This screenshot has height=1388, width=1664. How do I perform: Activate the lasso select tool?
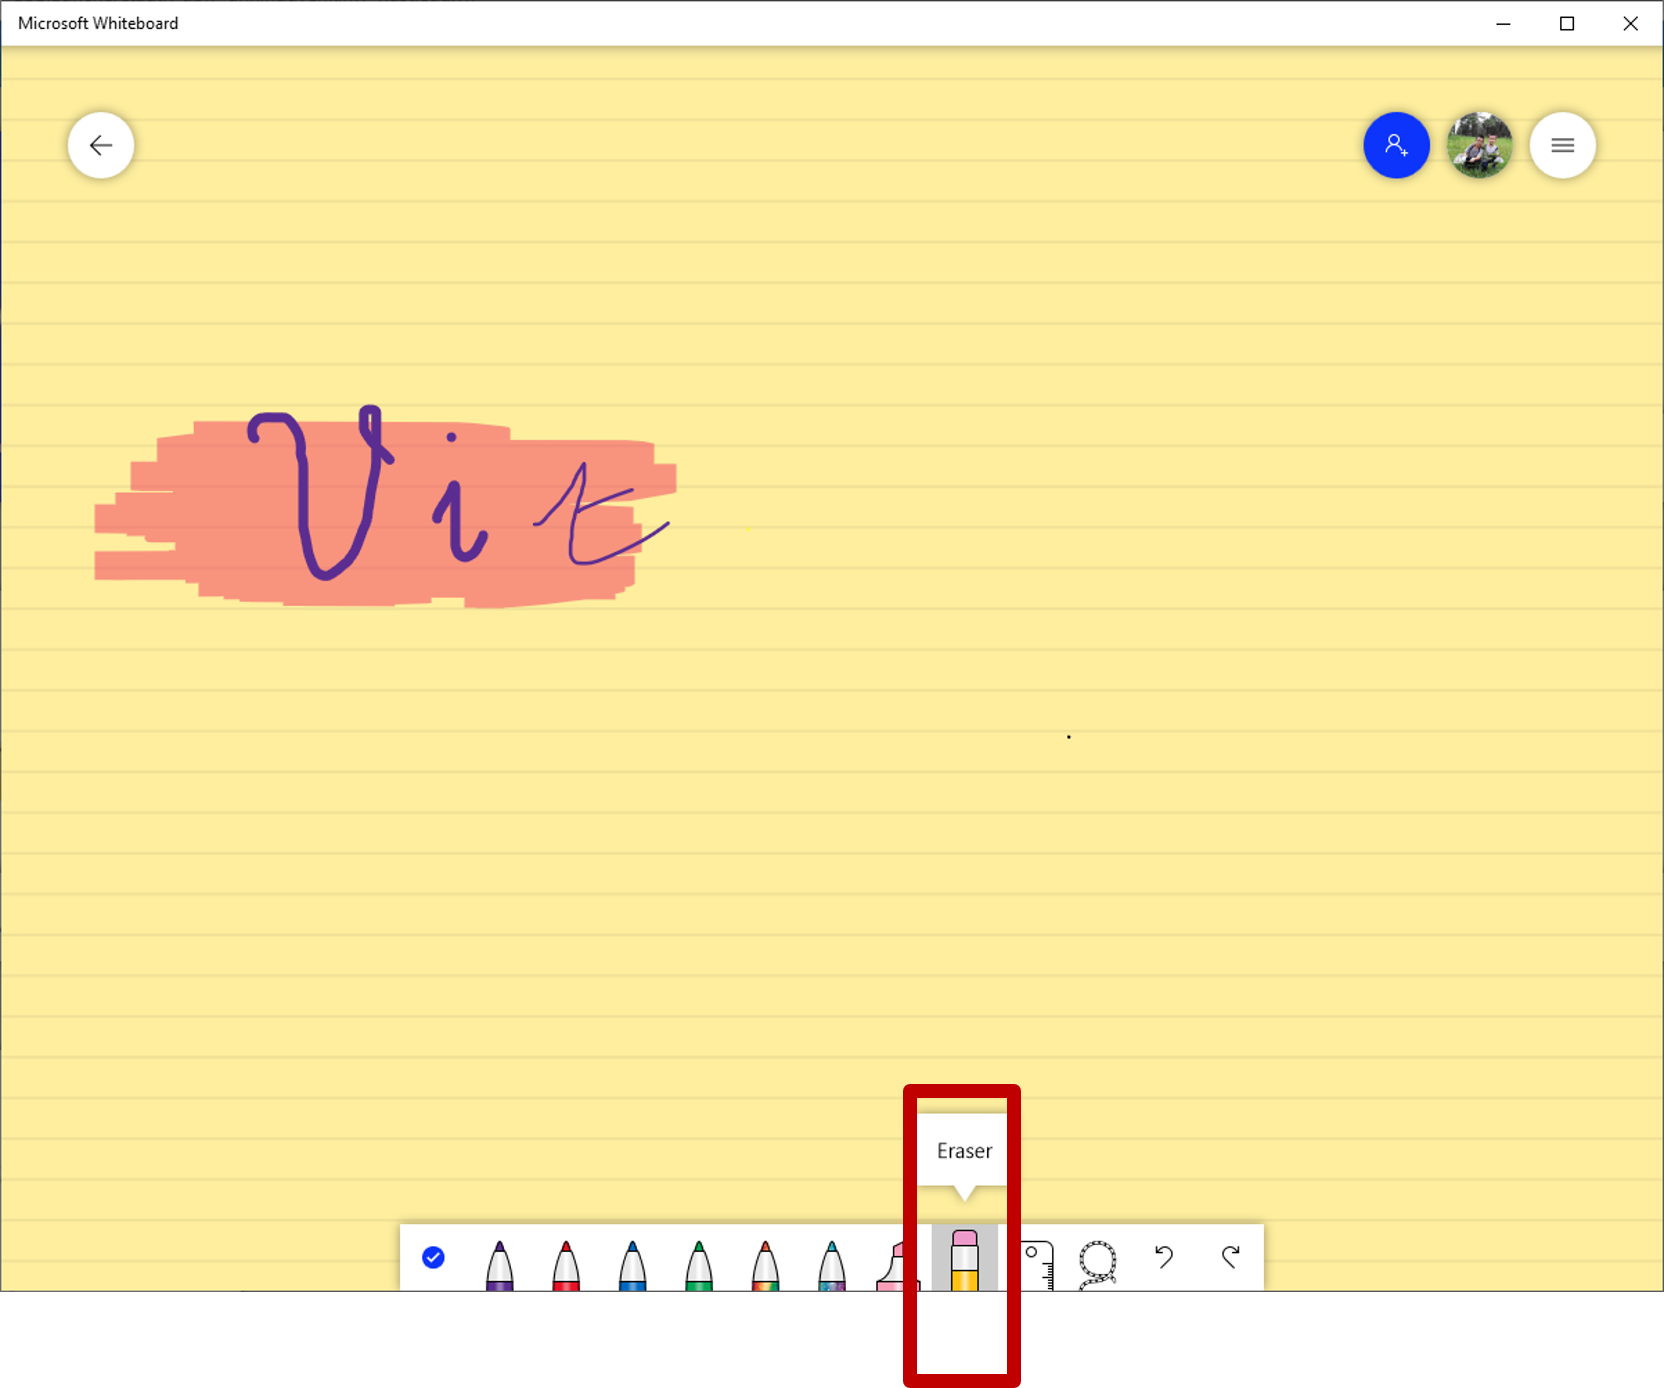[1097, 1262]
